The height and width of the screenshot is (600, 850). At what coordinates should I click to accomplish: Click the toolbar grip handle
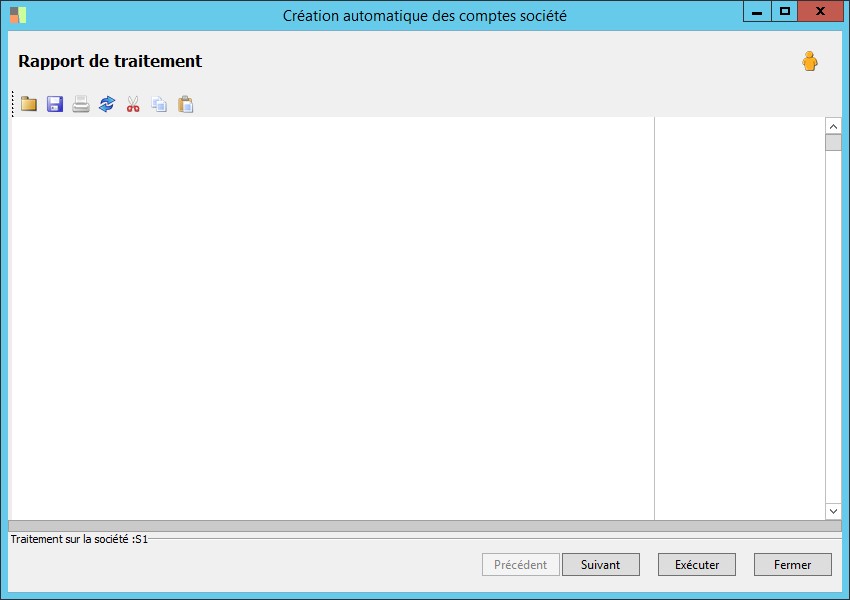[x=13, y=104]
